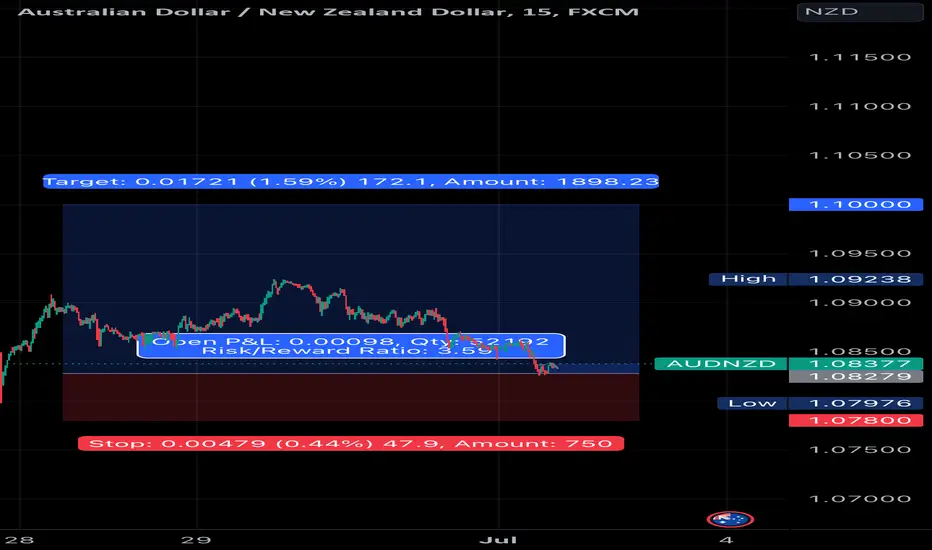This screenshot has width=932, height=550.
Task: Click the 1.10500 price axis tick
Action: point(860,155)
